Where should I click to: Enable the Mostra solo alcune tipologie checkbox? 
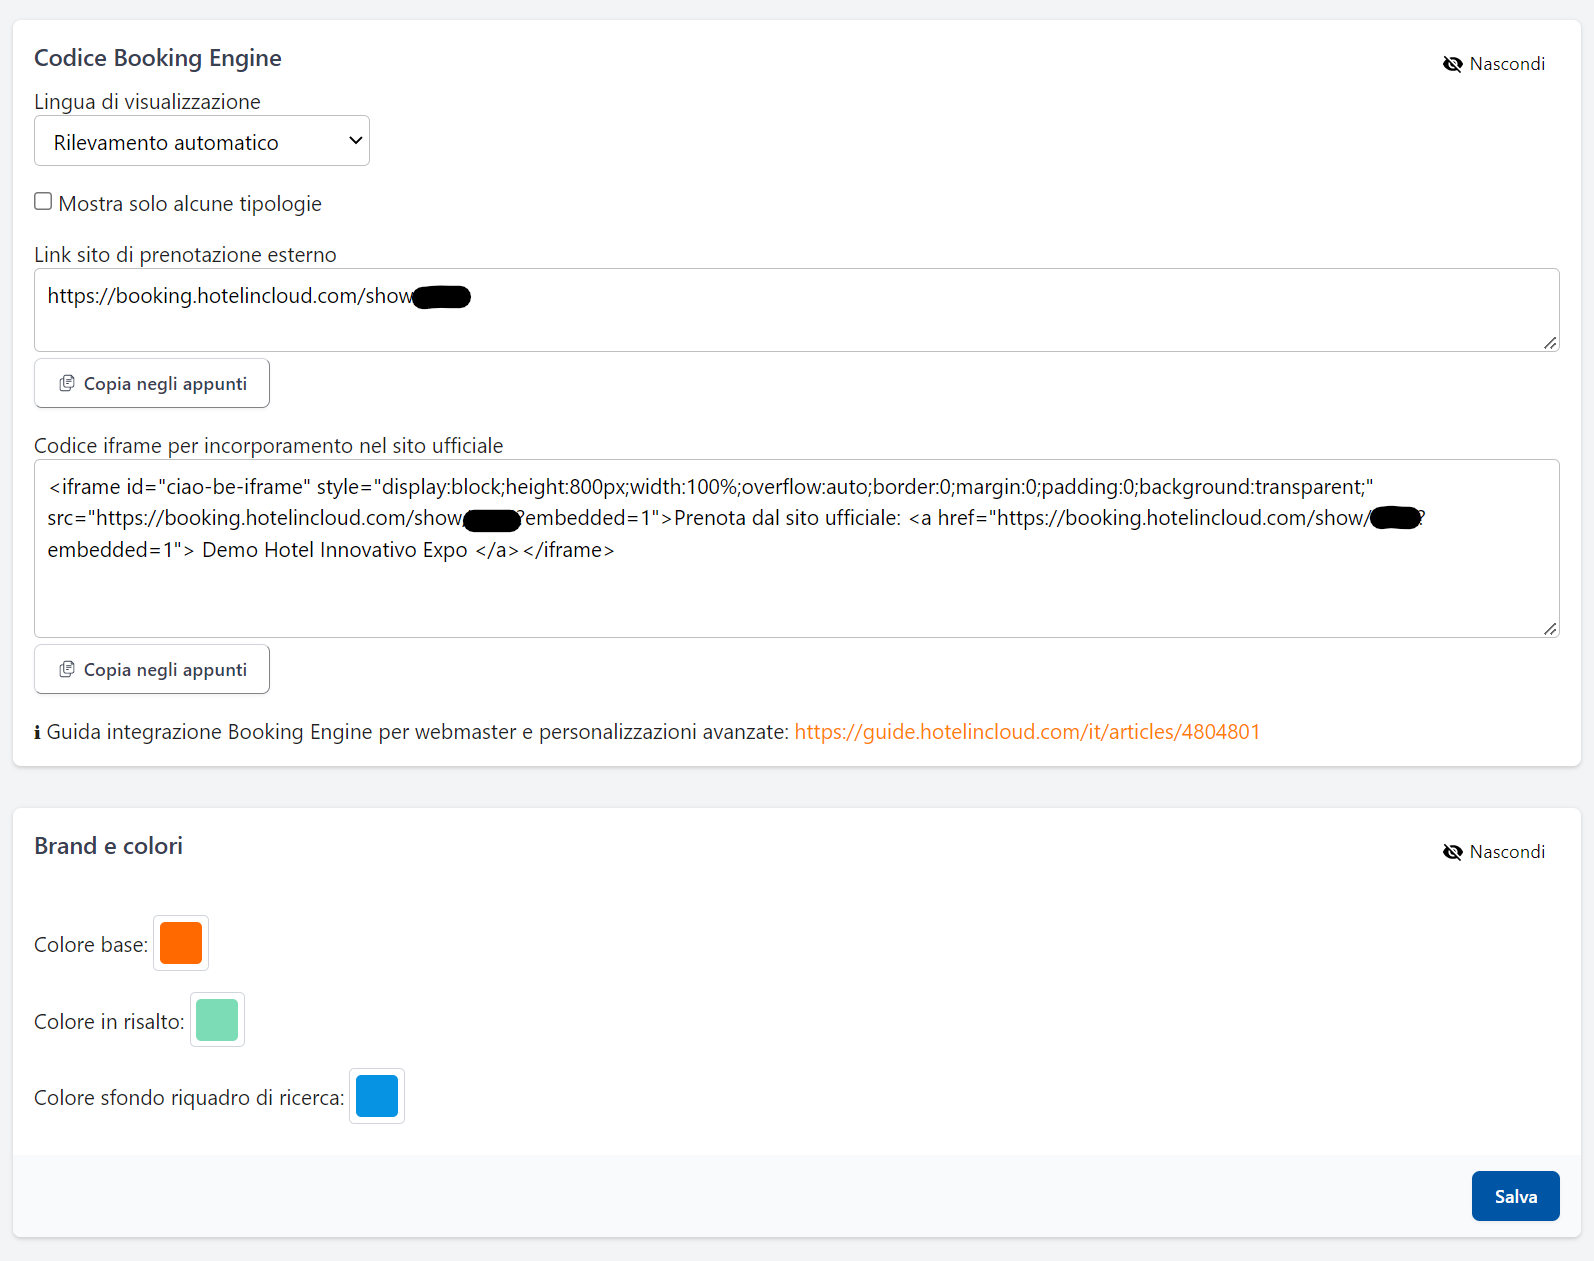[x=43, y=202]
